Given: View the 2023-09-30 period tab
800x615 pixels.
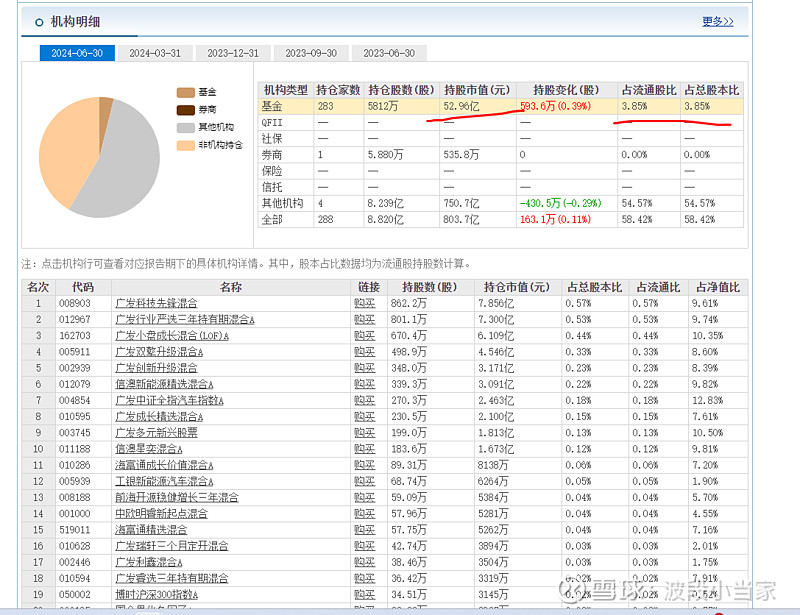Looking at the screenshot, I should [x=311, y=53].
